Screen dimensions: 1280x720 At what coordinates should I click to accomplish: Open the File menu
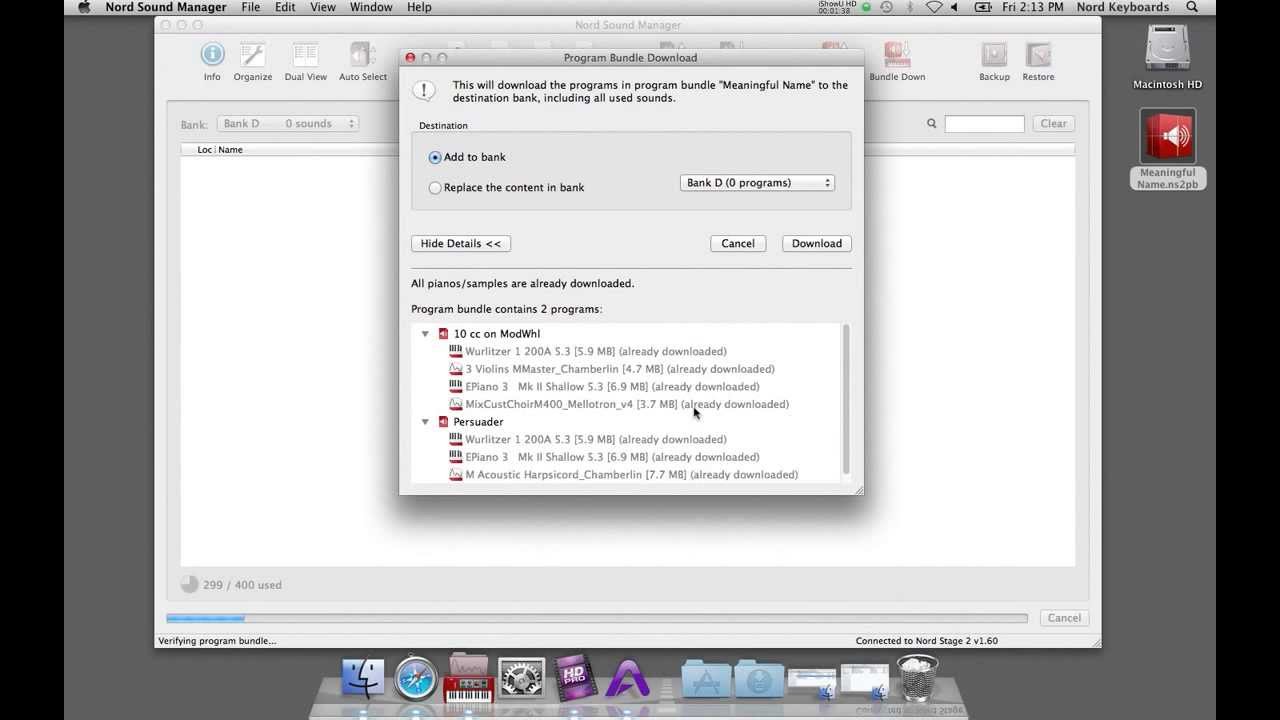(x=251, y=7)
